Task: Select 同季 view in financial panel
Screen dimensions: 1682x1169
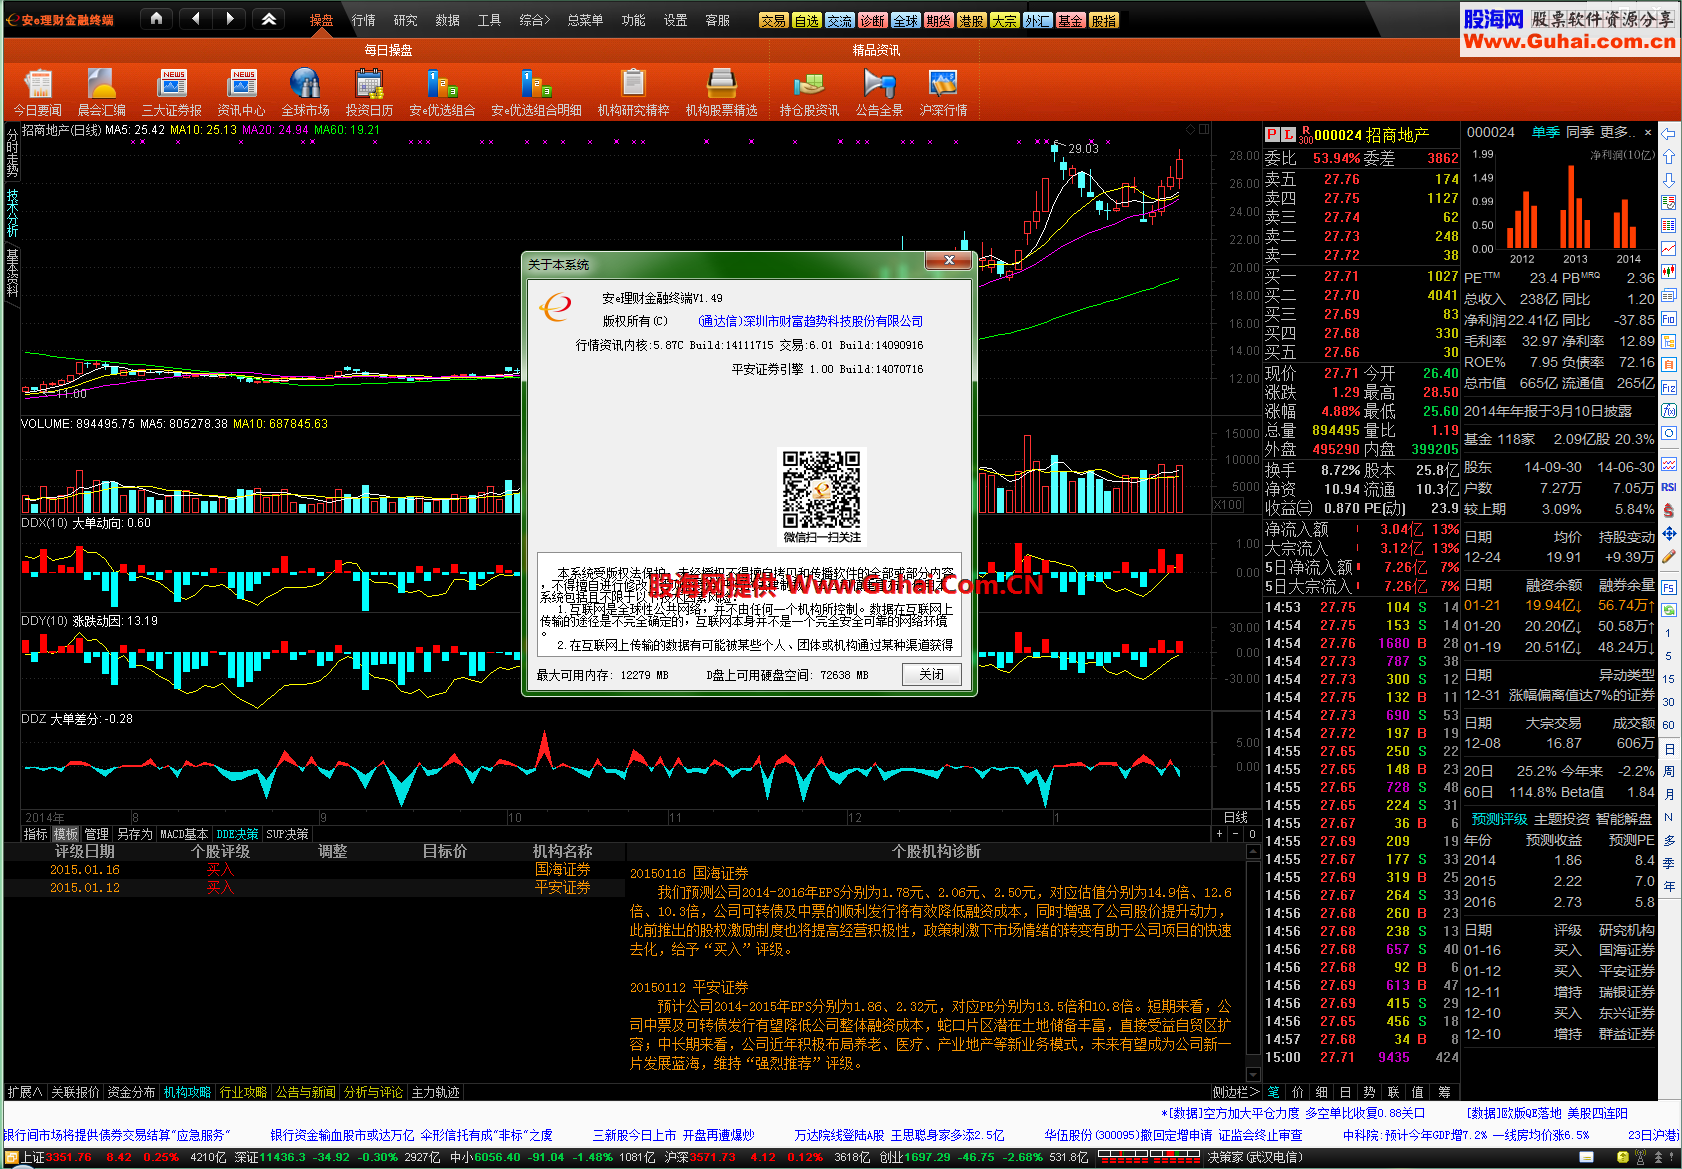Action: 1580,132
